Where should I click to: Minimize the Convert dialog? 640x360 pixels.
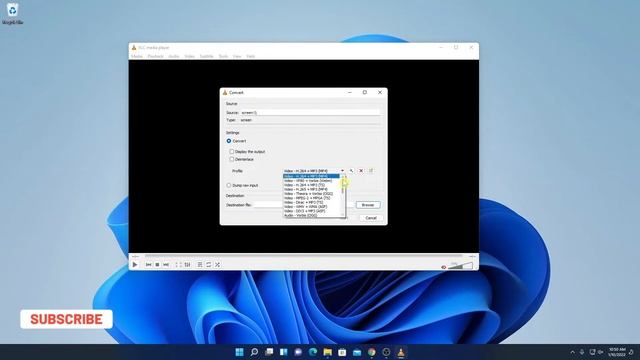coord(350,93)
